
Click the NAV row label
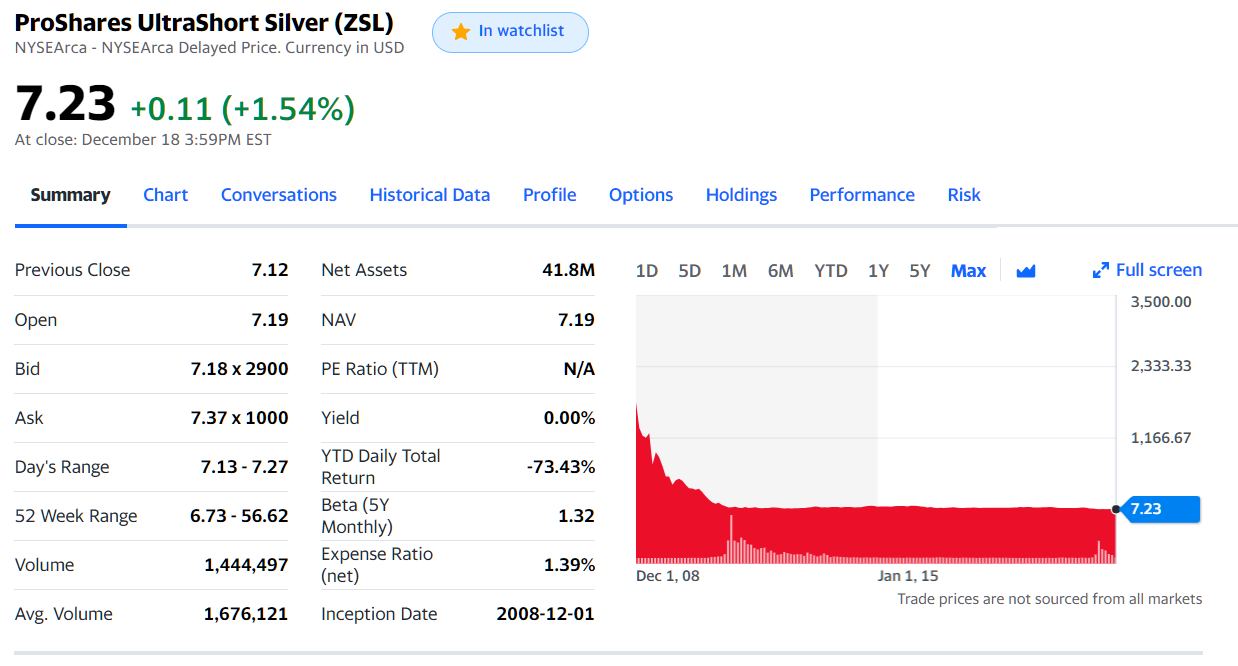[x=339, y=320]
